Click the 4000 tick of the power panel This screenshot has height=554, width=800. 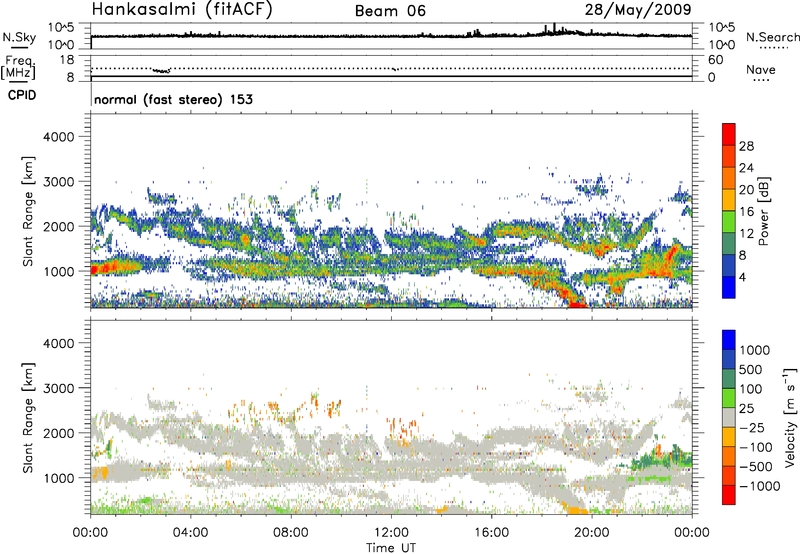(58, 137)
